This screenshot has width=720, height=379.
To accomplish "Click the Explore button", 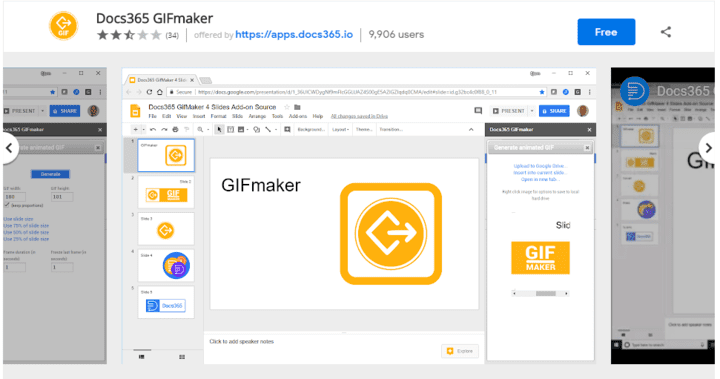I will pos(460,351).
